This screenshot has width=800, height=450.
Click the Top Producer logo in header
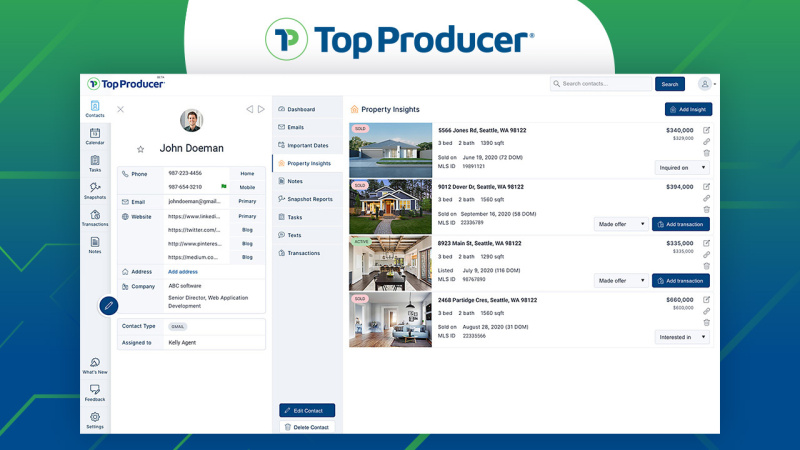point(126,84)
